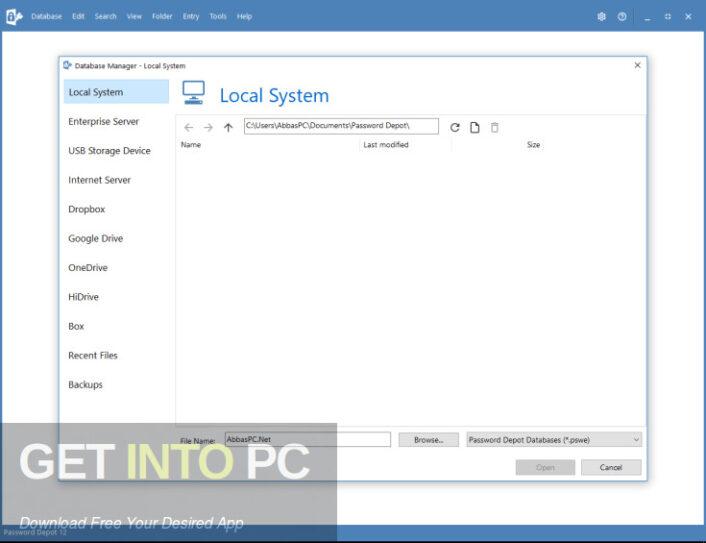Open the Search menu
The height and width of the screenshot is (543, 706).
coord(105,16)
